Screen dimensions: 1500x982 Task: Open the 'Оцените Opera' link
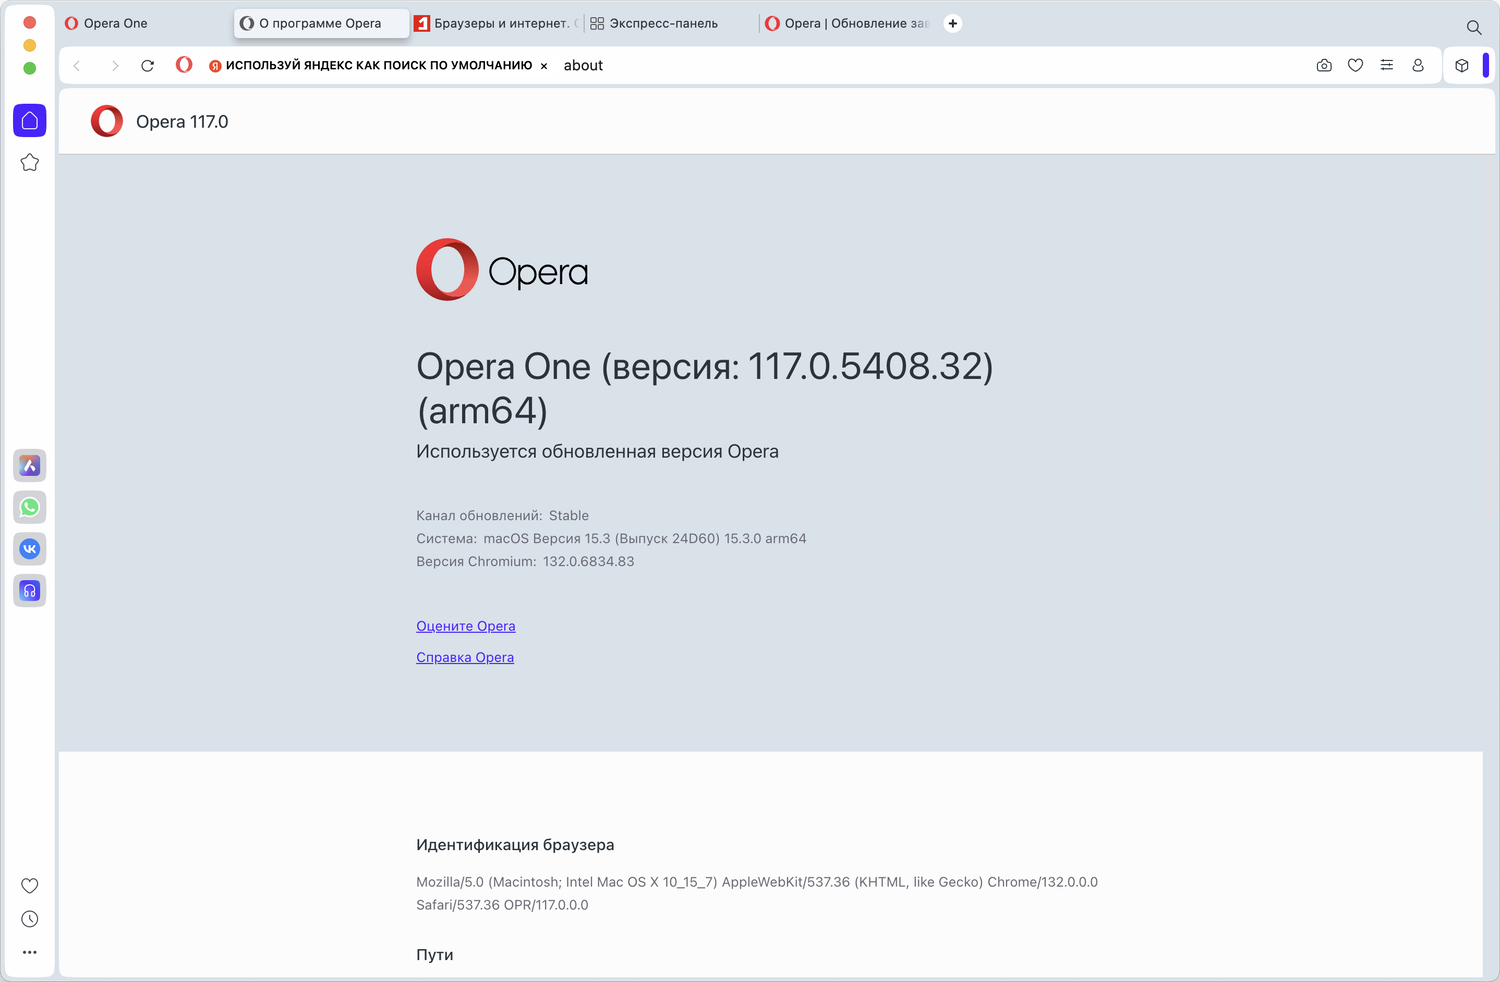point(466,626)
